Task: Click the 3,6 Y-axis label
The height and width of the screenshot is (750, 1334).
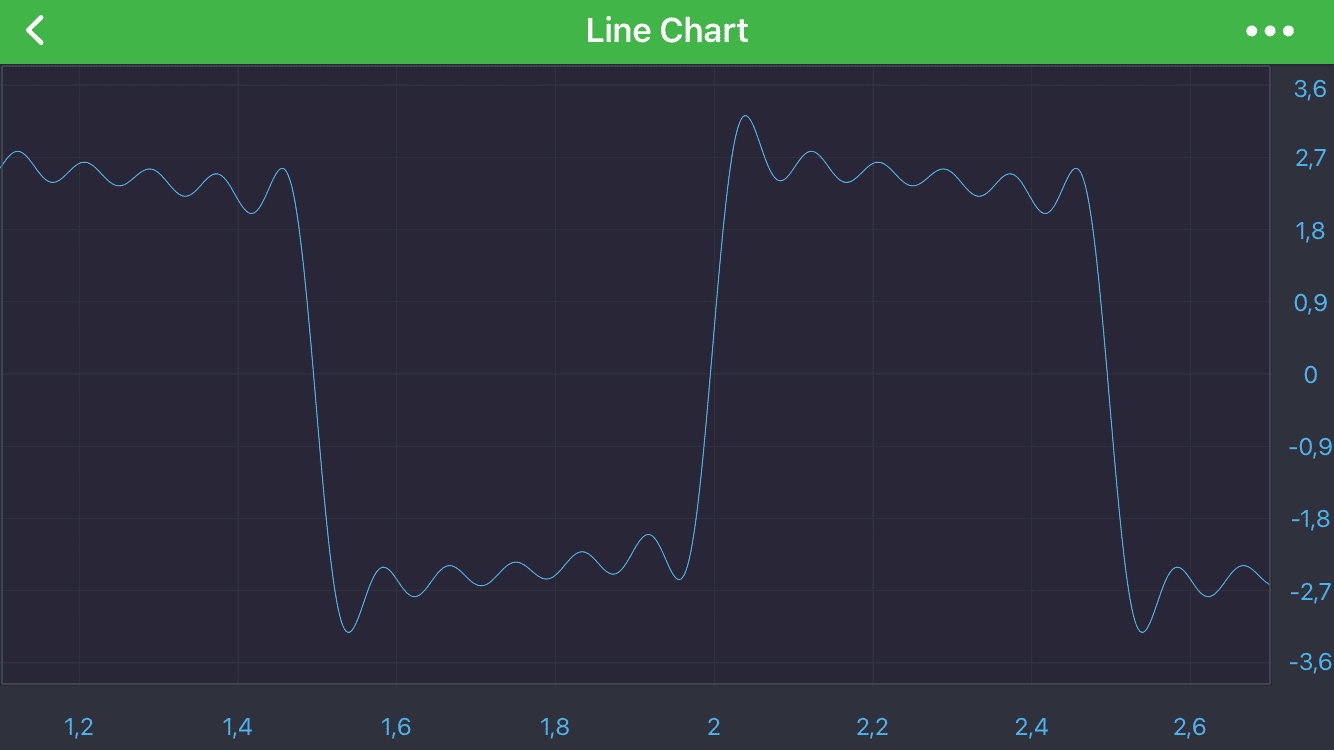Action: (x=1310, y=89)
